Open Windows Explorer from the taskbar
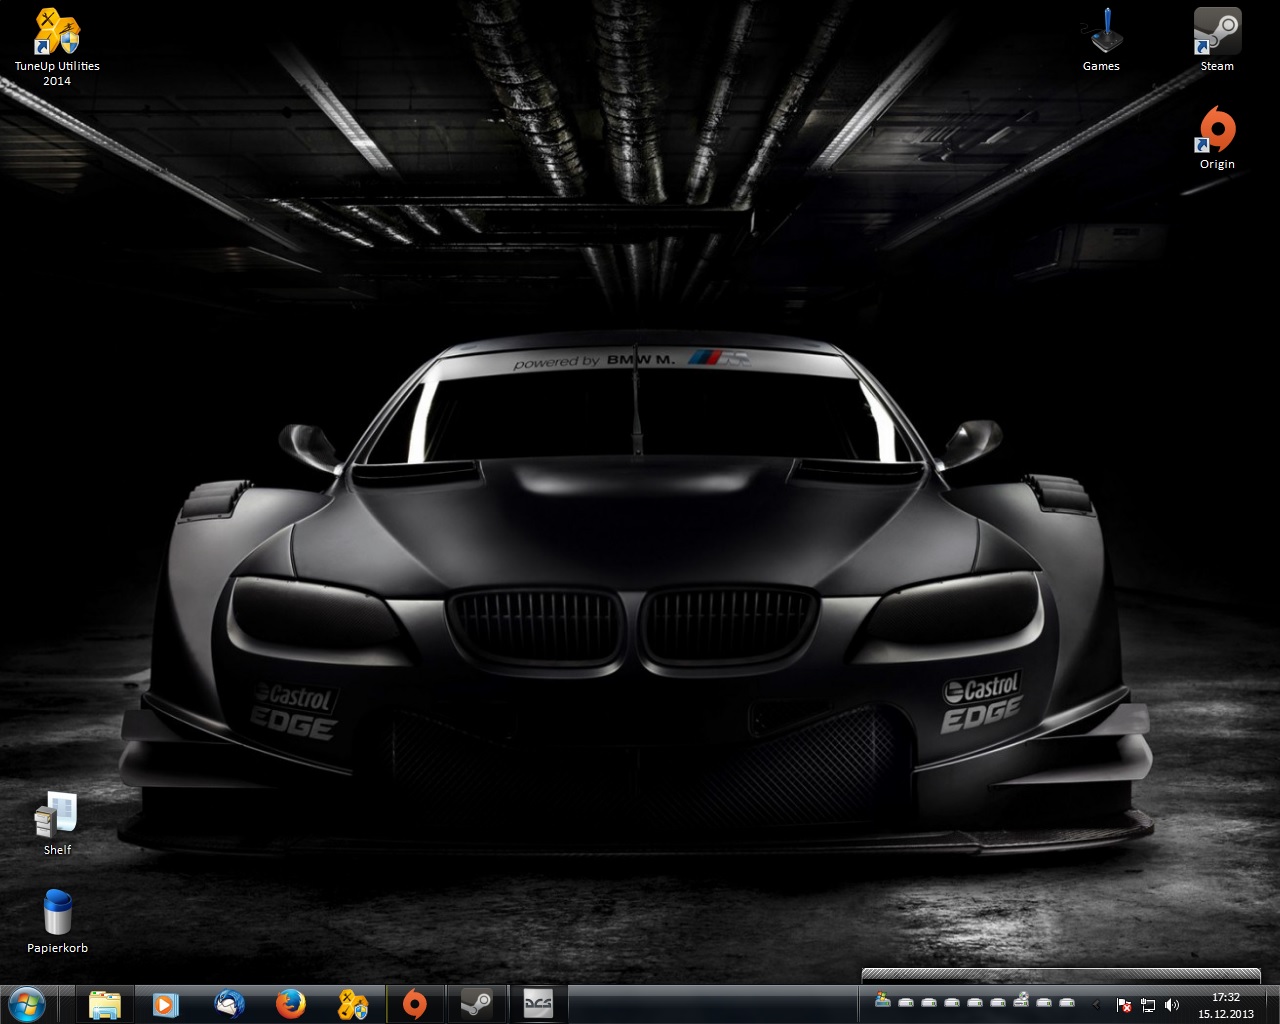The height and width of the screenshot is (1024, 1280). (105, 1004)
